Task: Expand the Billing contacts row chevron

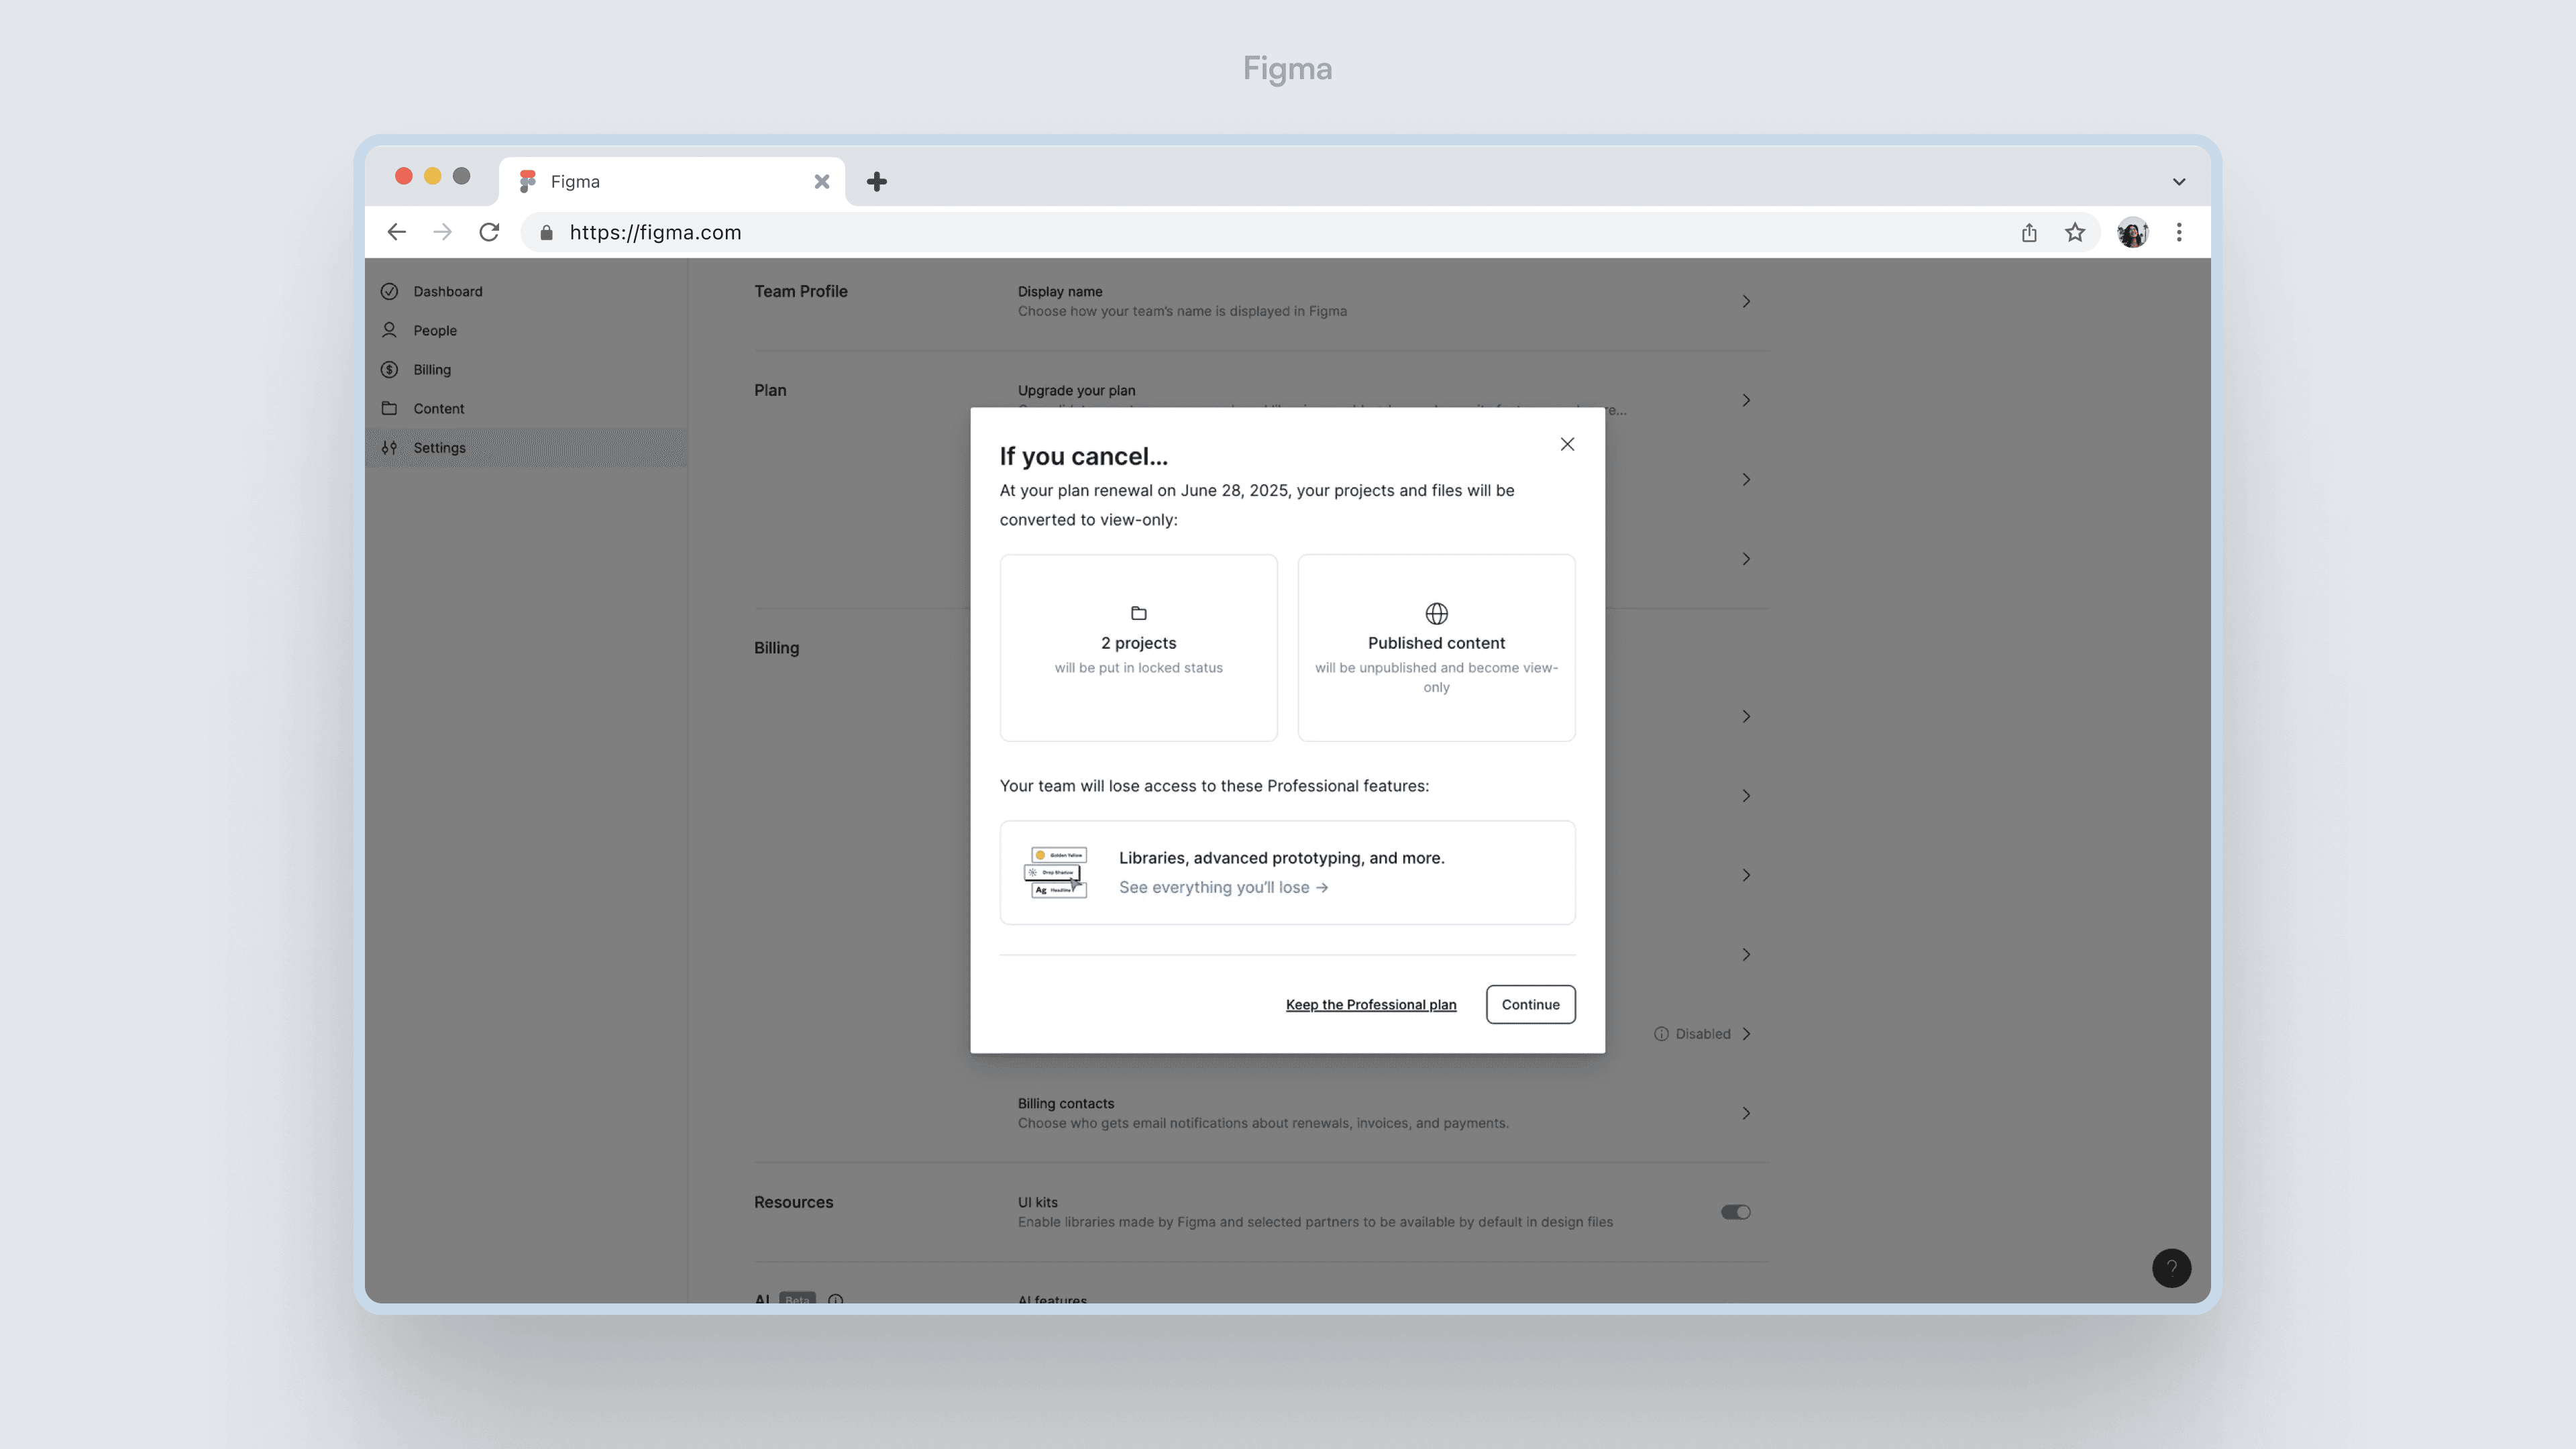Action: (1746, 1113)
